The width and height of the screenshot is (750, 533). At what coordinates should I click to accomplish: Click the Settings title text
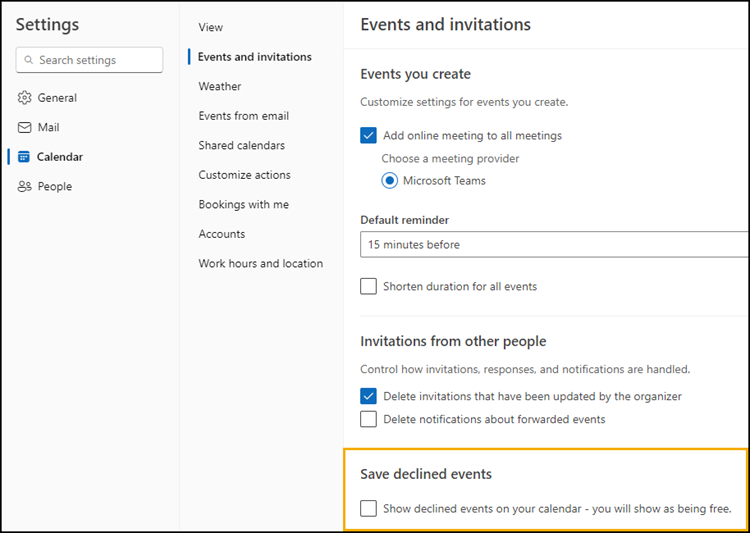click(x=47, y=25)
